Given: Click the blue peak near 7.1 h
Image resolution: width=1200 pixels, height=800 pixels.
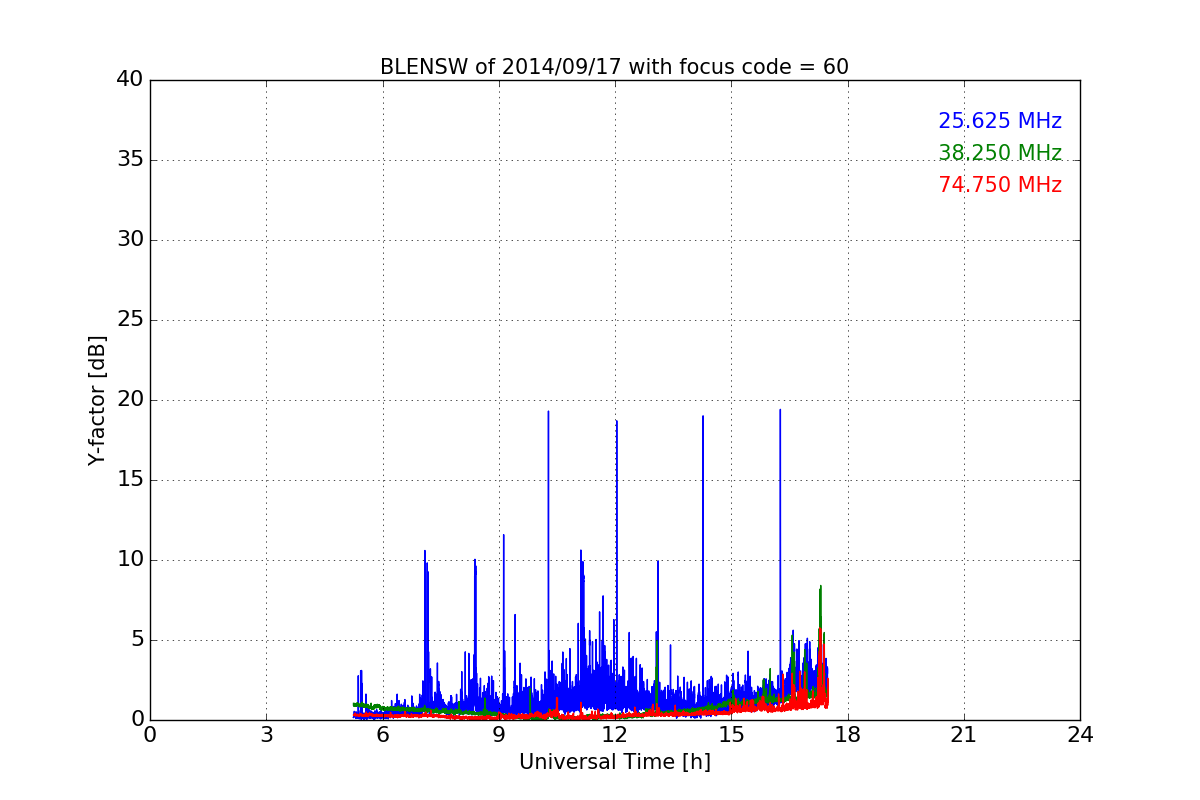Looking at the screenshot, I should (425, 551).
